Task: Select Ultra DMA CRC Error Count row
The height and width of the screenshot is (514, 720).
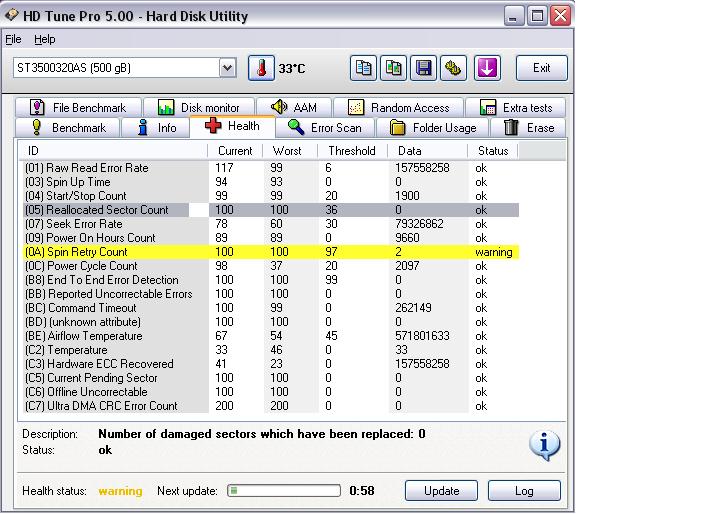Action: (x=271, y=406)
